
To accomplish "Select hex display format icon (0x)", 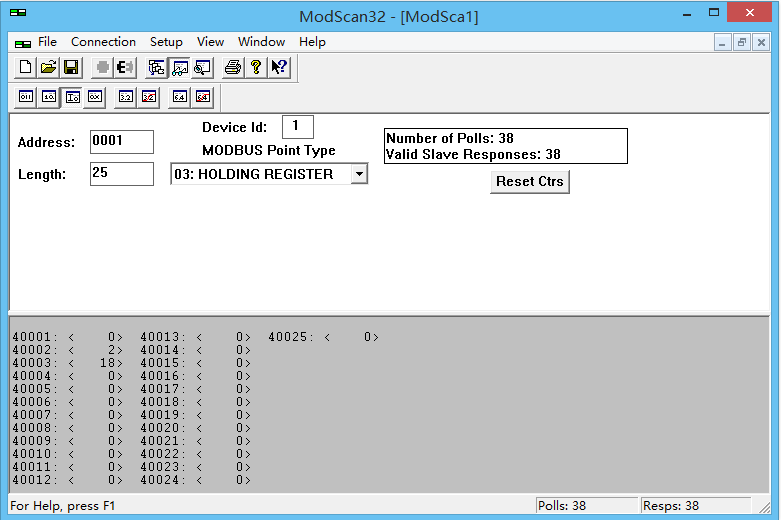I will (95, 97).
